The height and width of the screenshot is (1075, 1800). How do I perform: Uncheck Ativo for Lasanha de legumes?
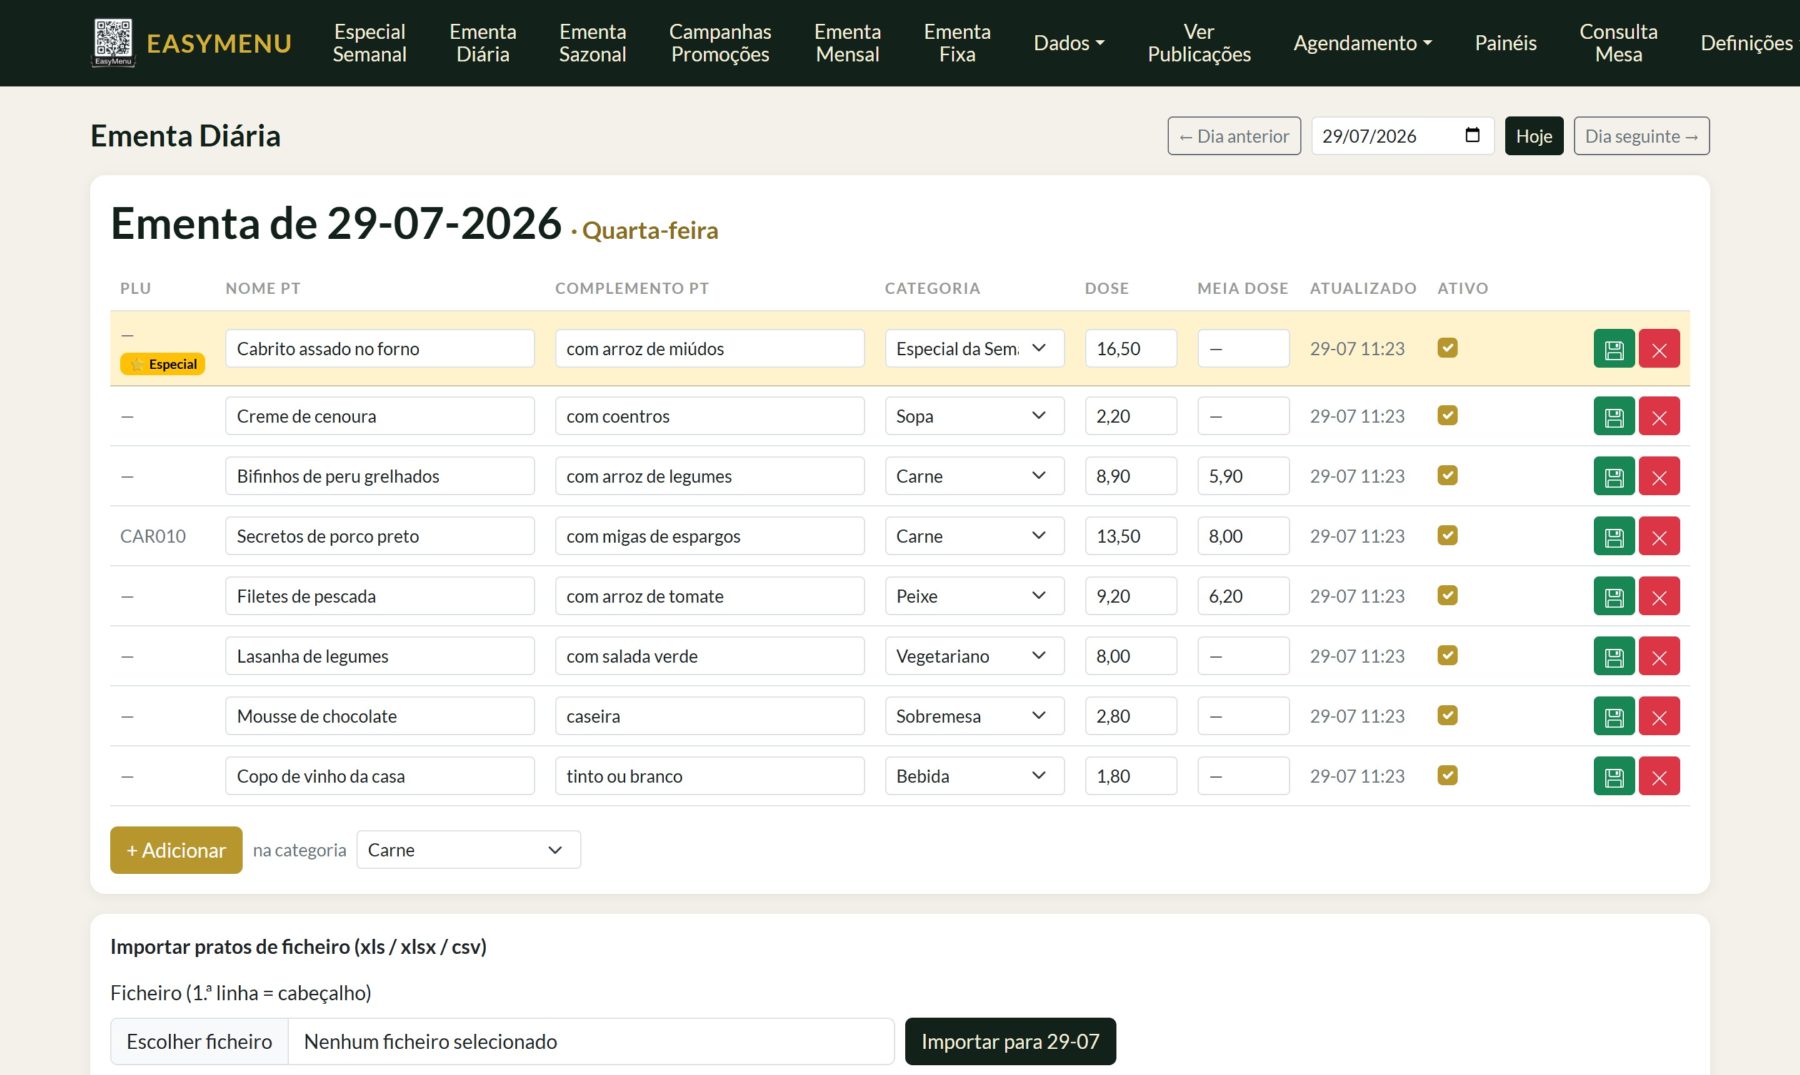pyautogui.click(x=1447, y=655)
